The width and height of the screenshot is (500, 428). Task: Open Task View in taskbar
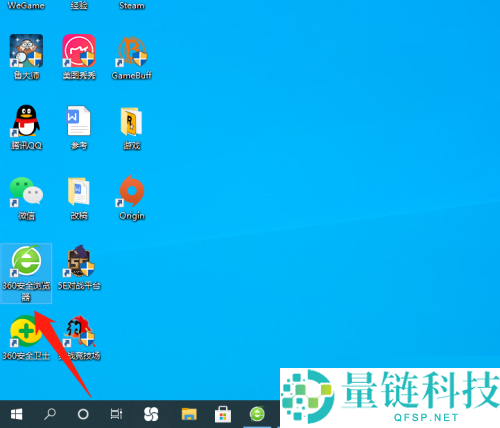tap(116, 414)
